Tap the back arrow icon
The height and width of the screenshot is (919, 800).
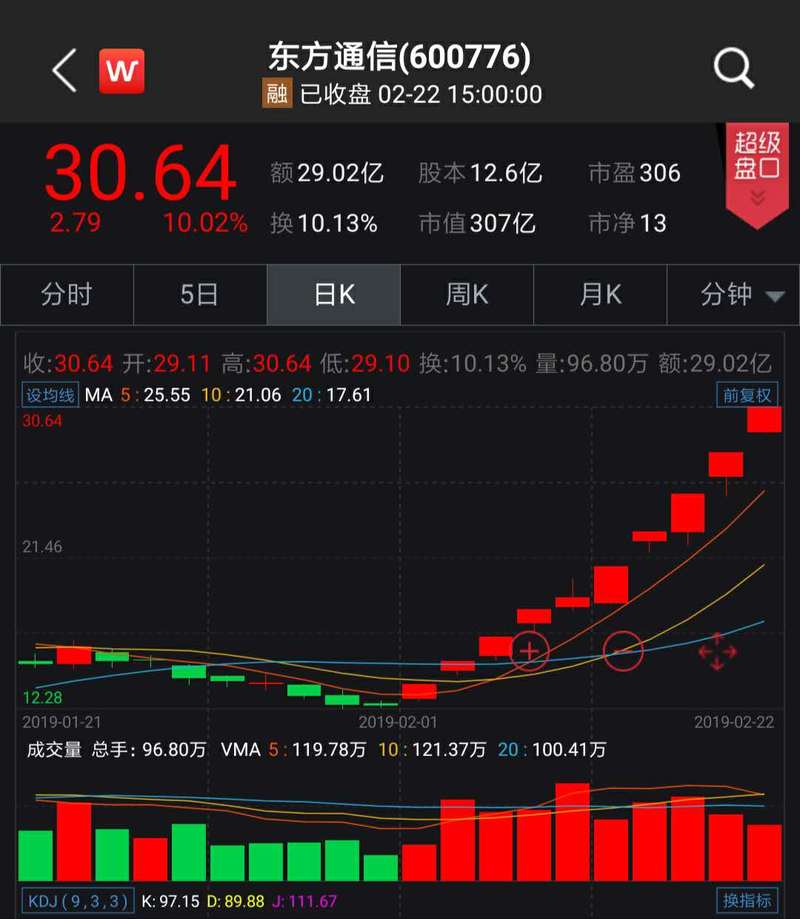pyautogui.click(x=65, y=70)
